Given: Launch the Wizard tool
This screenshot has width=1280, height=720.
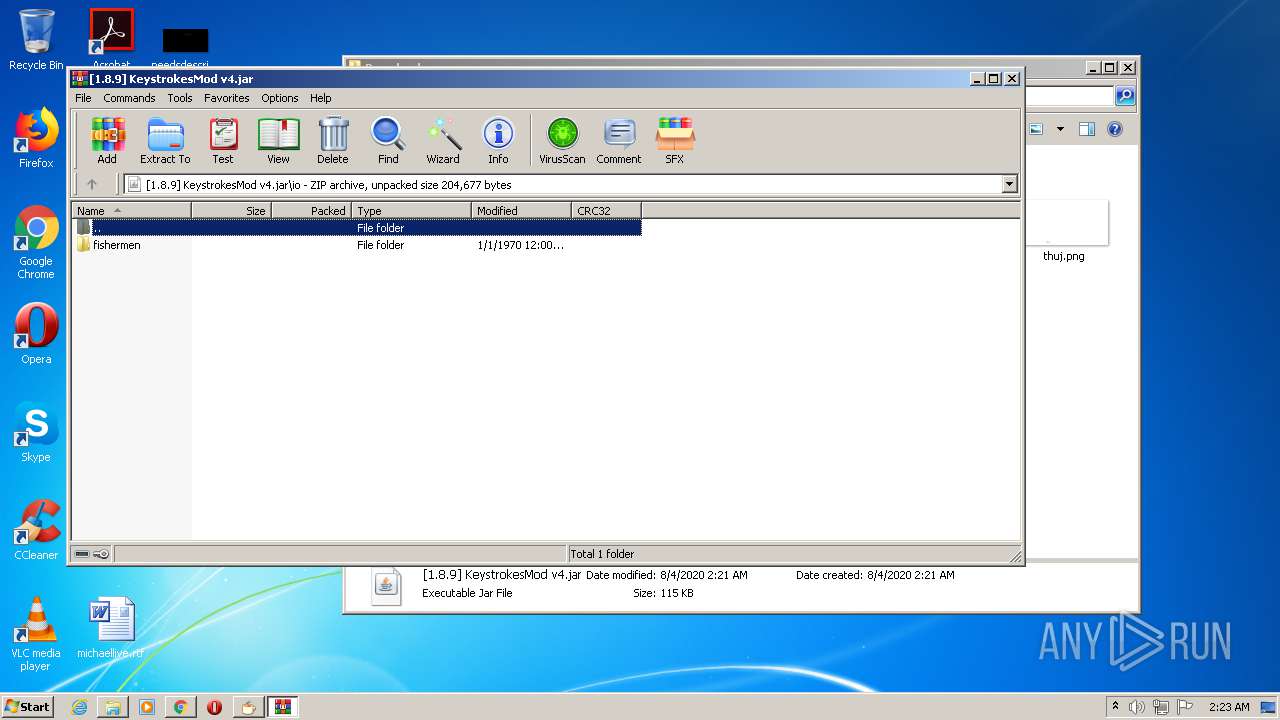Looking at the screenshot, I should (443, 141).
